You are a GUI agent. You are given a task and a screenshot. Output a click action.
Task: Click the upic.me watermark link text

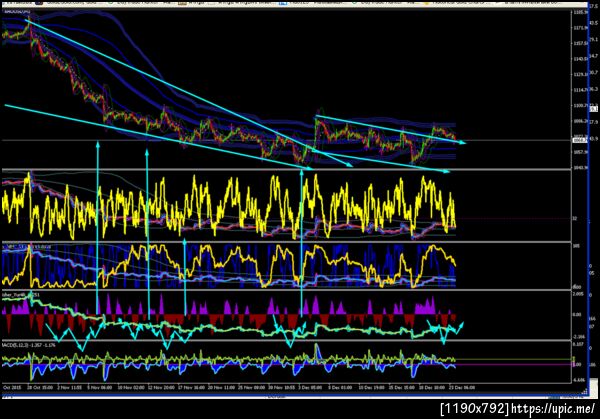tap(553, 409)
